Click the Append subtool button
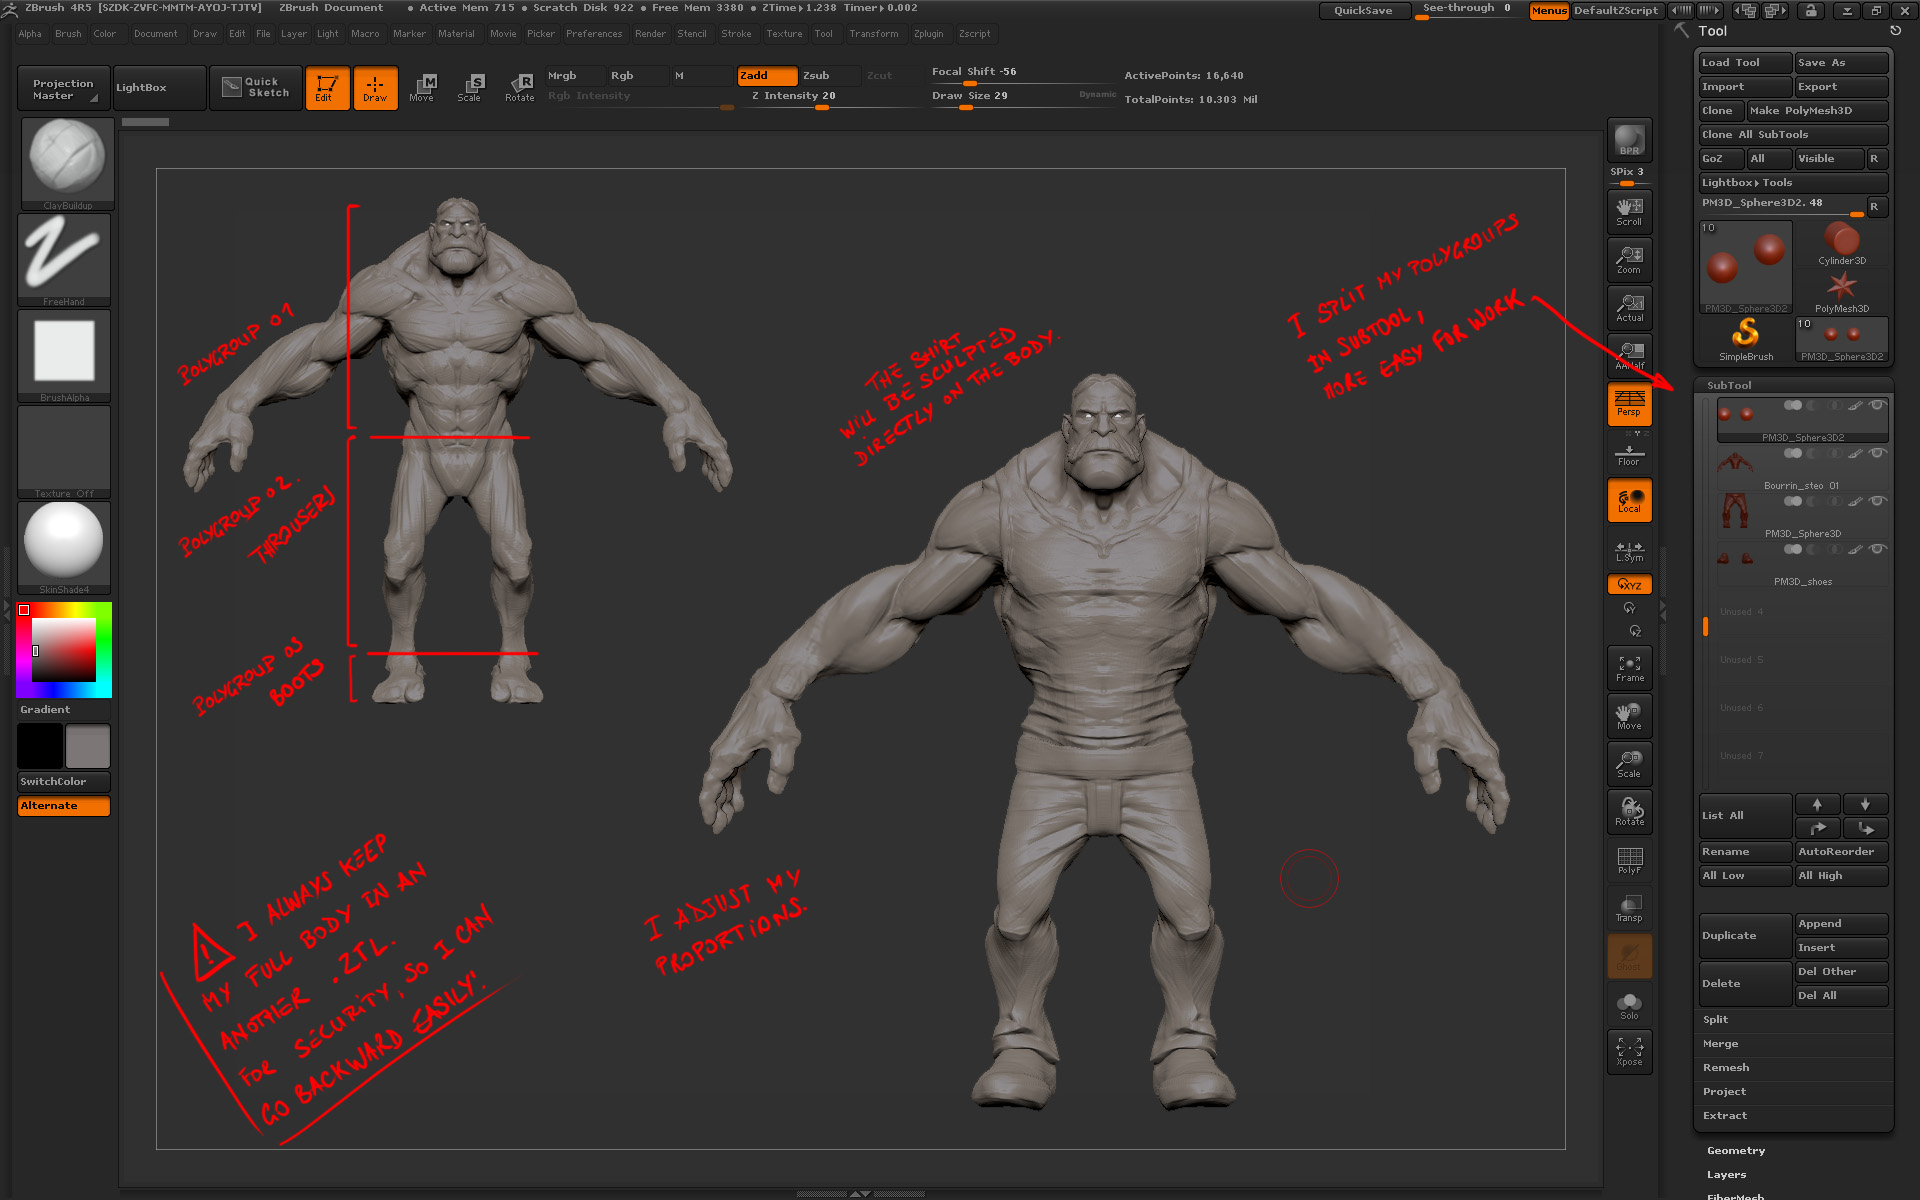Image resolution: width=1920 pixels, height=1200 pixels. 1841,924
